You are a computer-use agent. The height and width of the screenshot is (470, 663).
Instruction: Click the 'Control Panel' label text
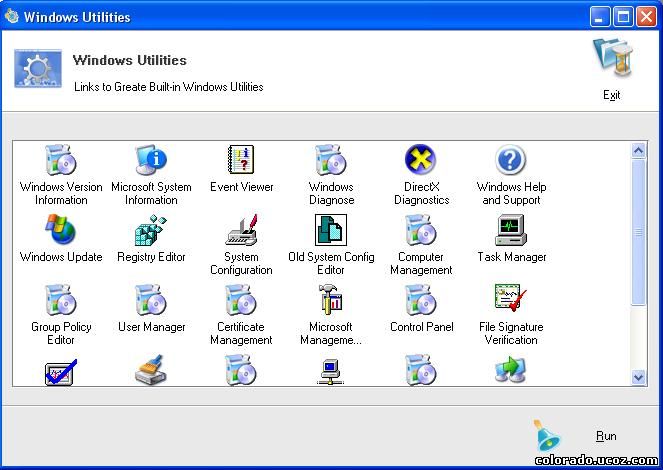point(422,327)
